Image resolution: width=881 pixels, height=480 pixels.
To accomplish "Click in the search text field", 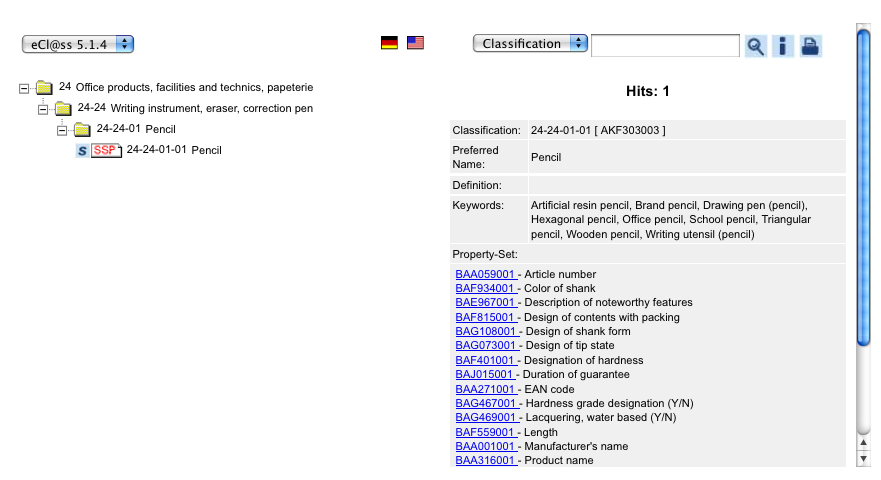I will point(665,45).
